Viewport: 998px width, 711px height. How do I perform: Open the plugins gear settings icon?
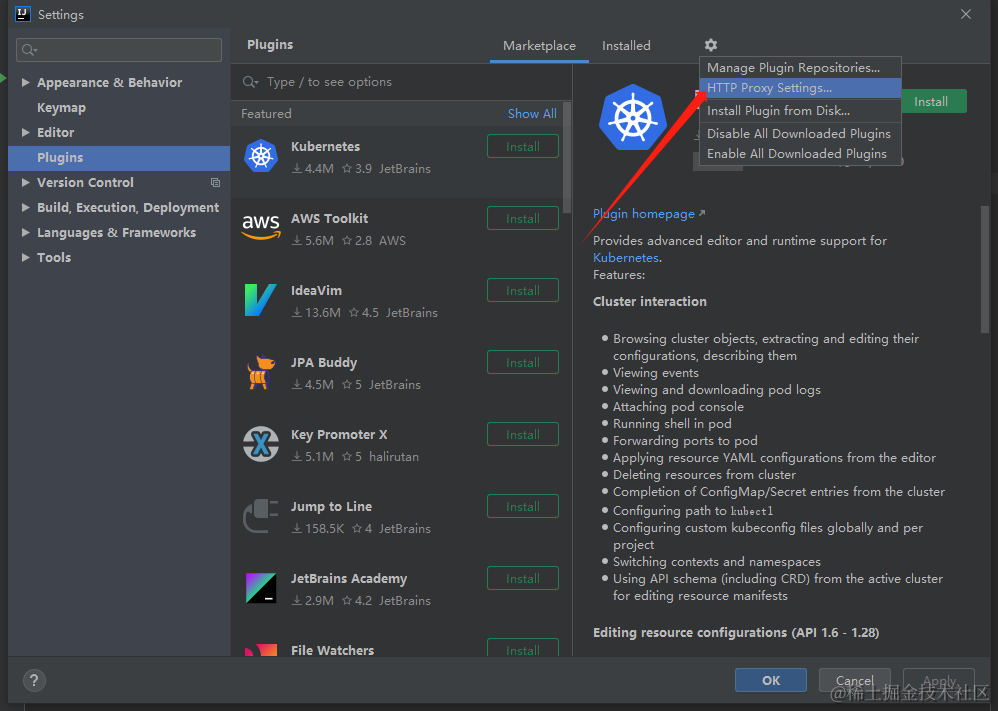pyautogui.click(x=710, y=45)
